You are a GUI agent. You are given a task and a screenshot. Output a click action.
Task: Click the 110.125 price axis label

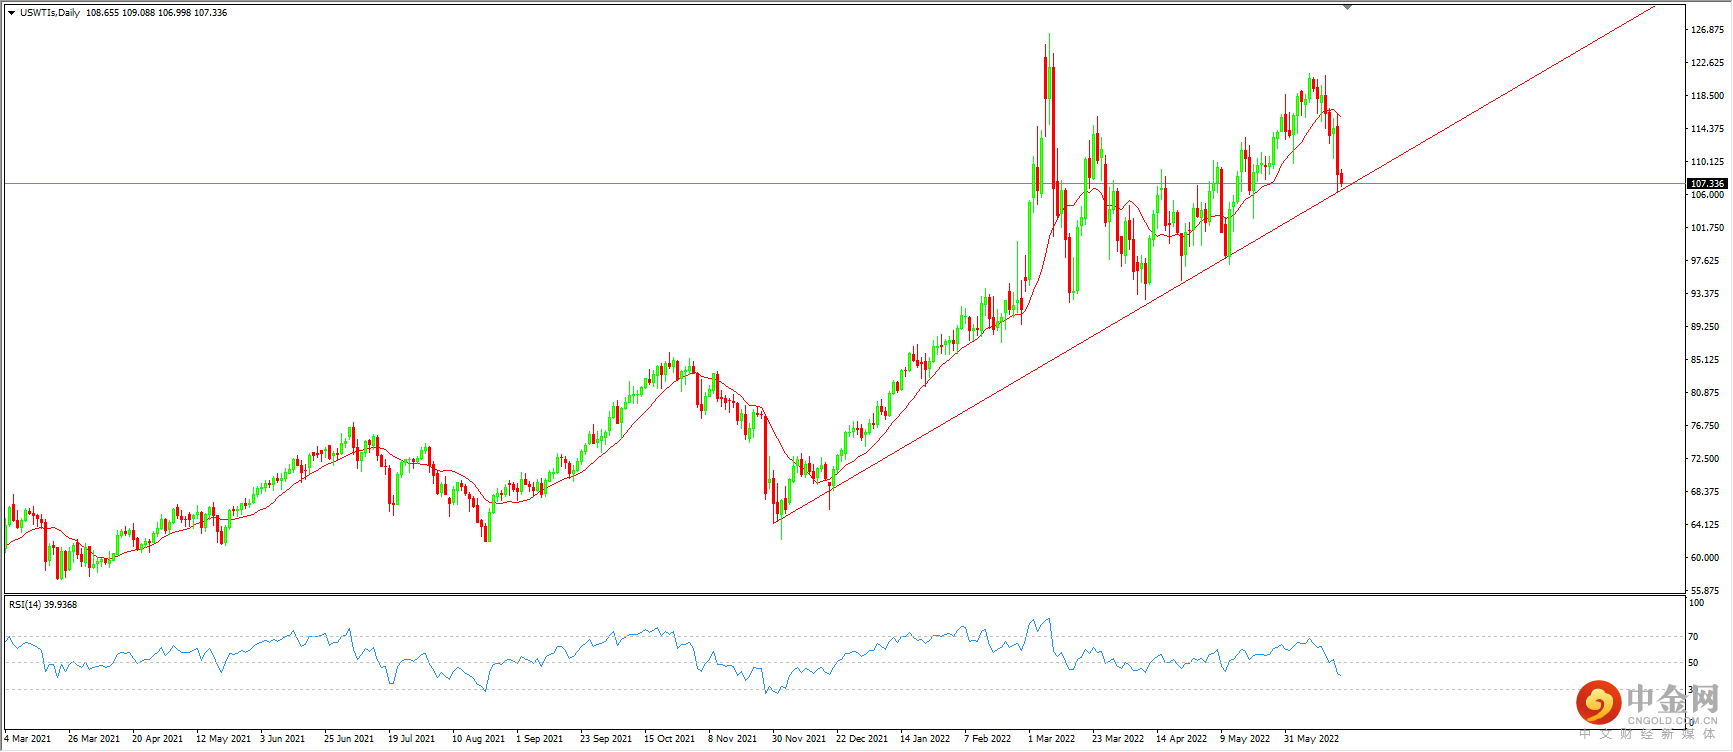coord(1707,162)
